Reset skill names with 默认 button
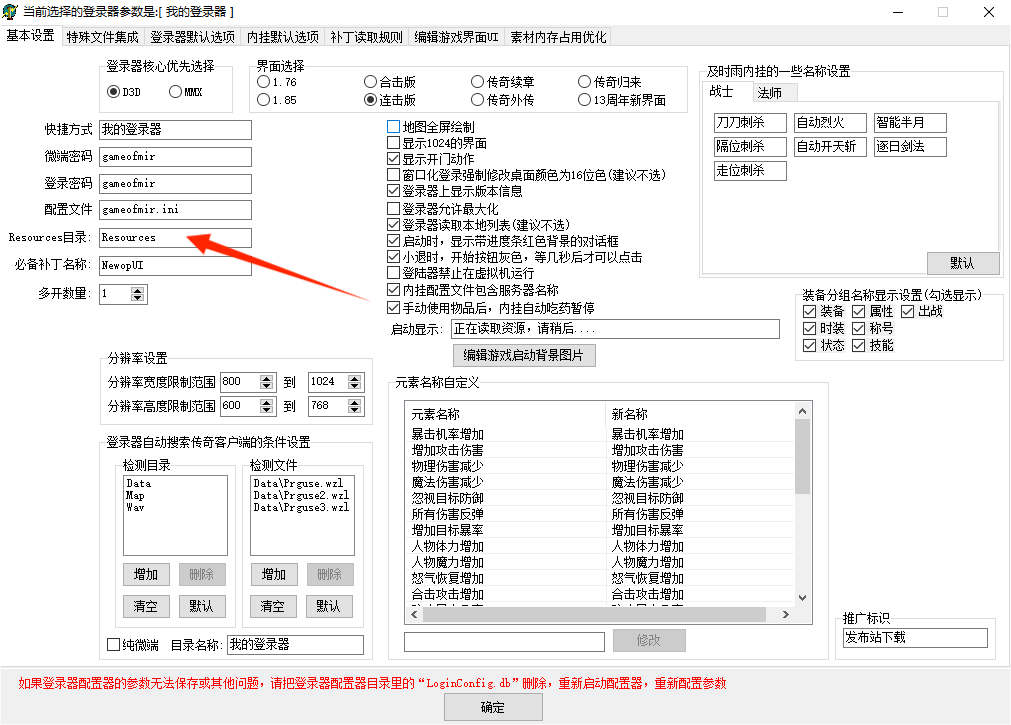Screen dimensions: 1011x725 click(x=962, y=263)
